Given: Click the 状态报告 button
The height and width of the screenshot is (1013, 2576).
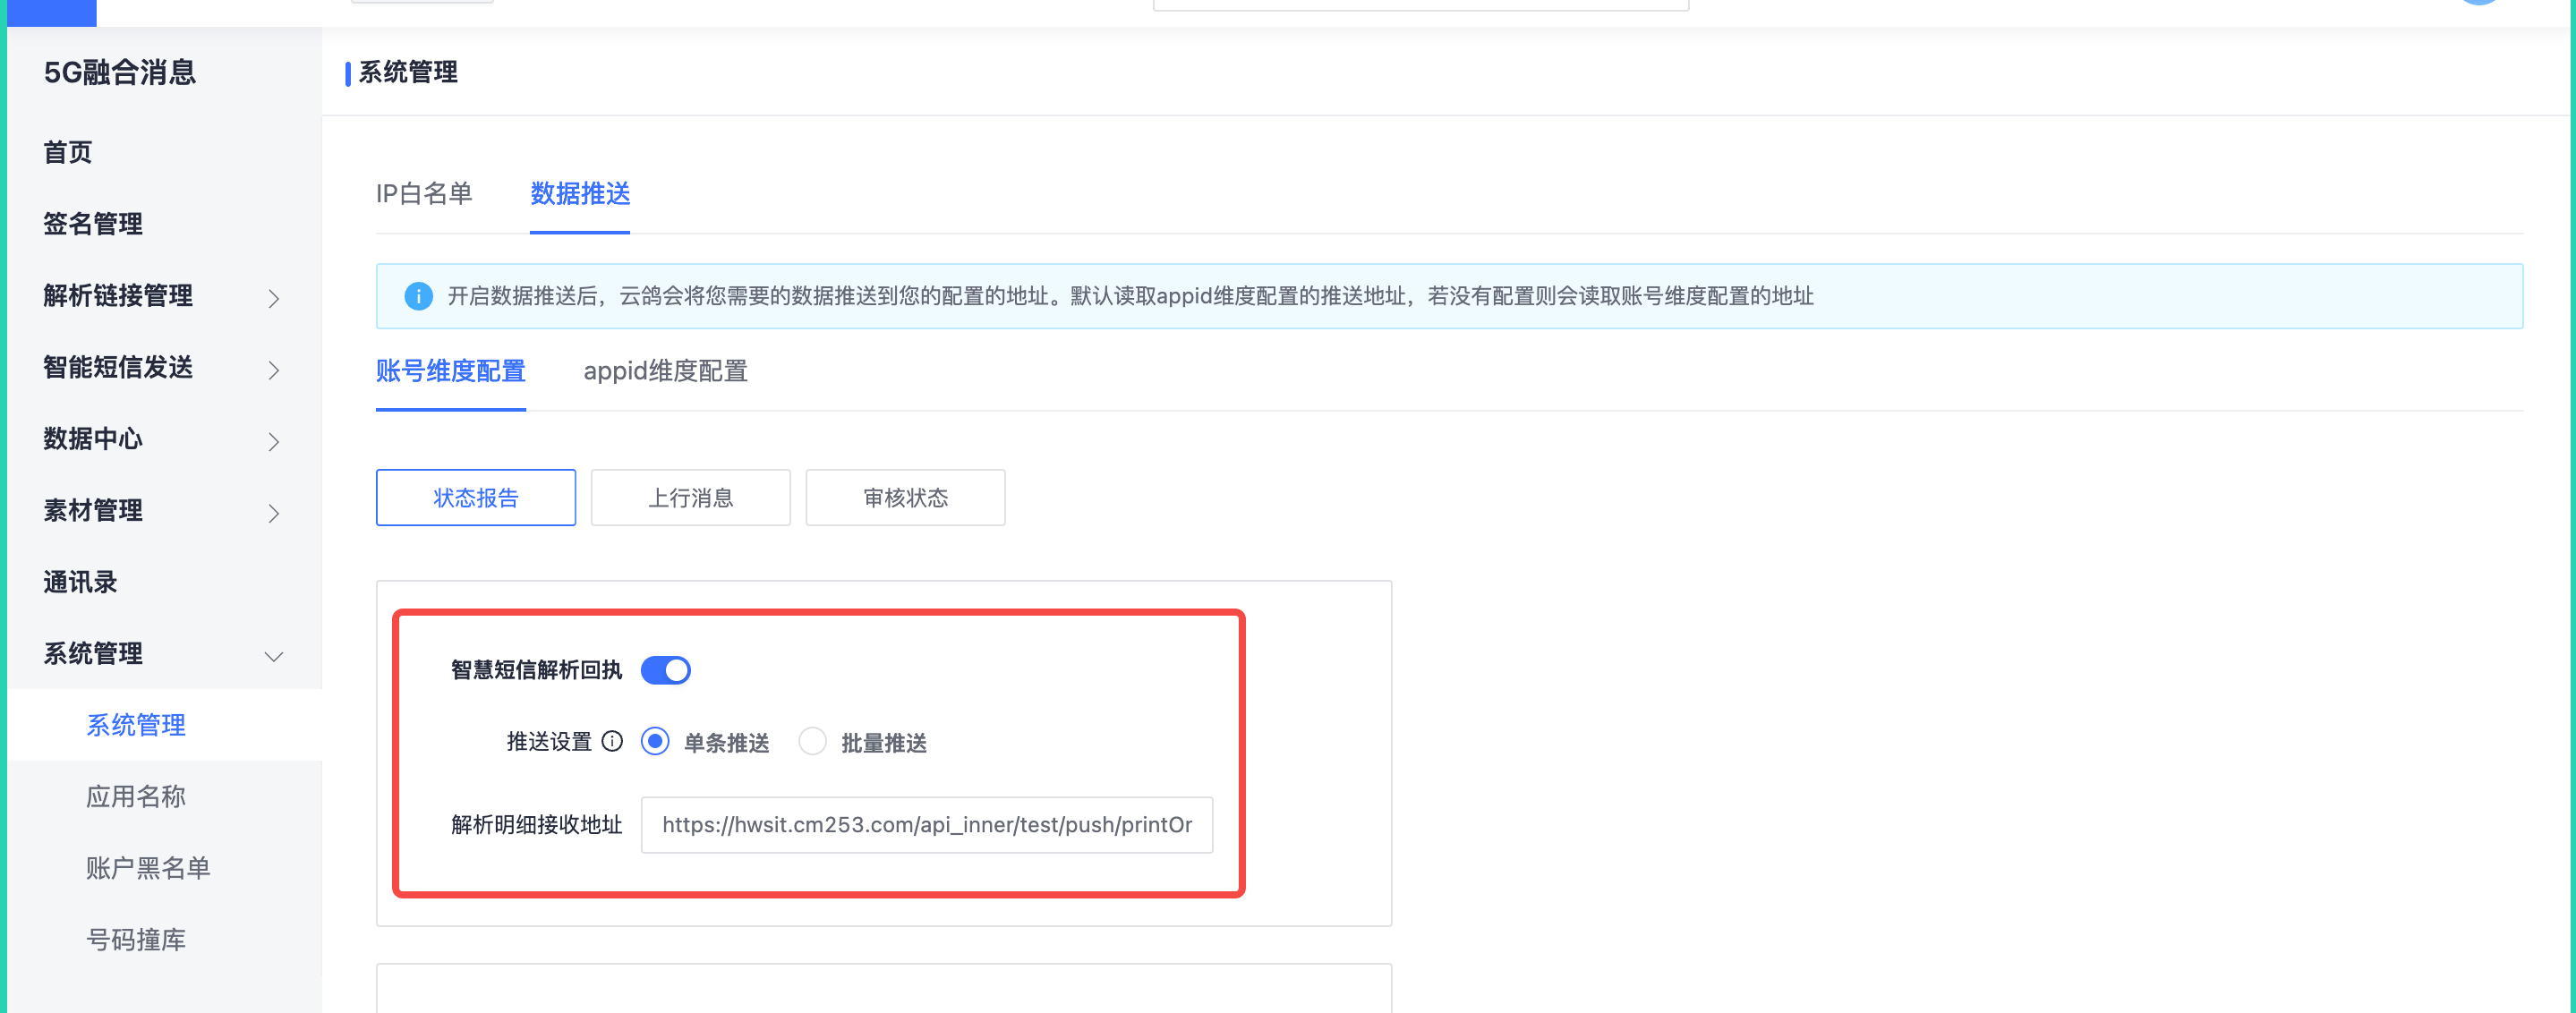Looking at the screenshot, I should (x=475, y=497).
